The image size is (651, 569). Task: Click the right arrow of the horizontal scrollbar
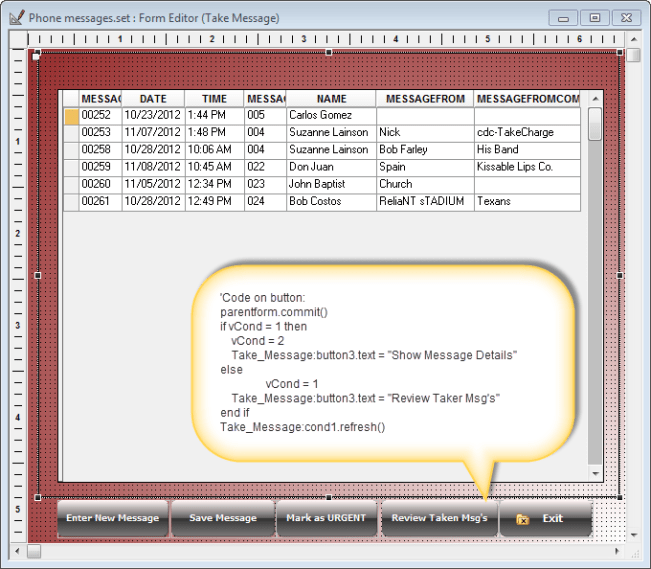click(x=619, y=550)
